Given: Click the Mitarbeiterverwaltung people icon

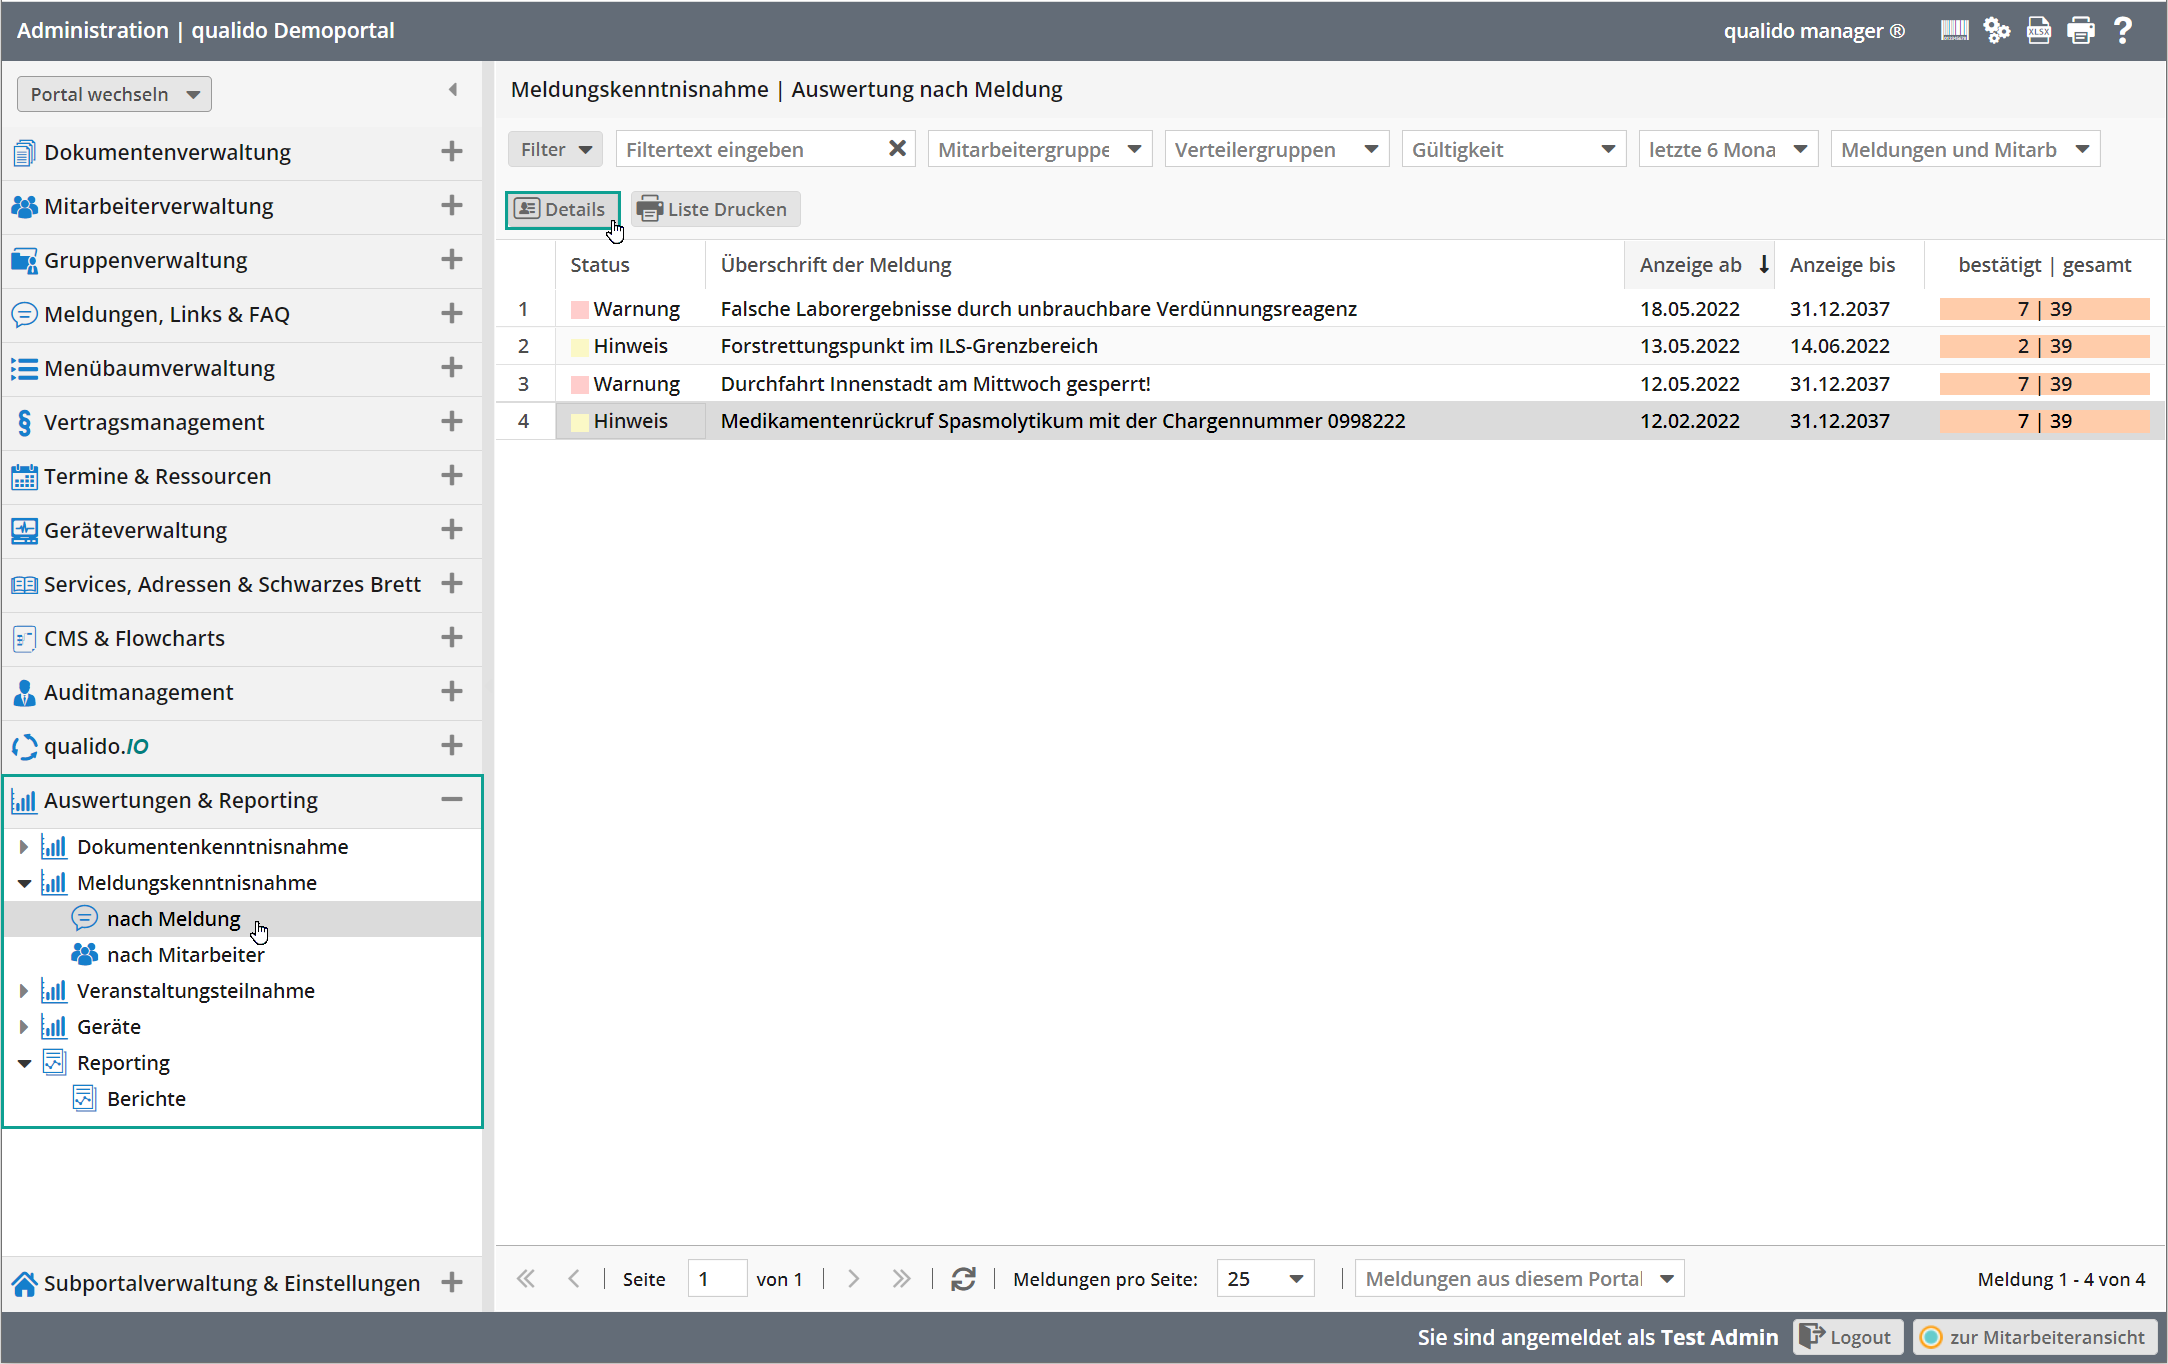Looking at the screenshot, I should pos(24,206).
